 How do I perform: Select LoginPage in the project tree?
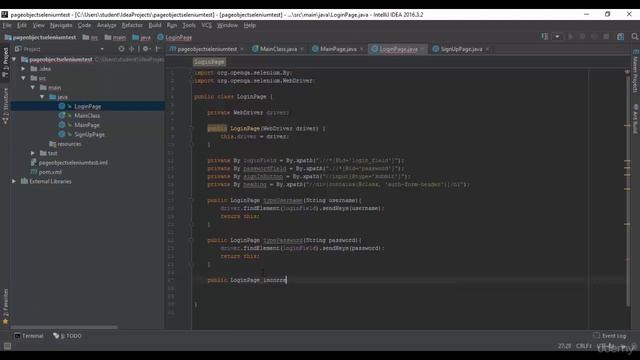click(87, 107)
